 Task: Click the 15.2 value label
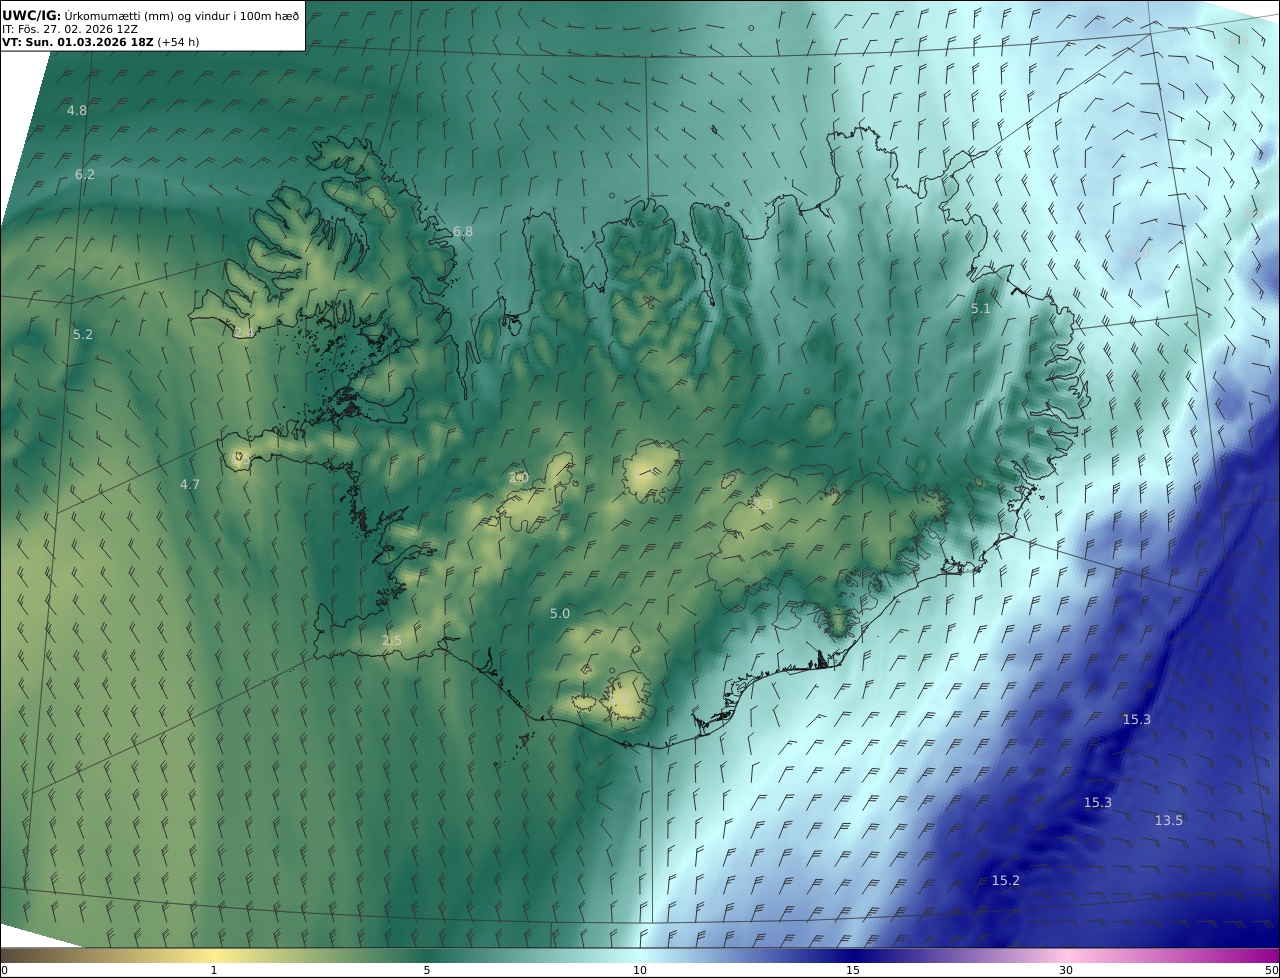[x=1006, y=880]
